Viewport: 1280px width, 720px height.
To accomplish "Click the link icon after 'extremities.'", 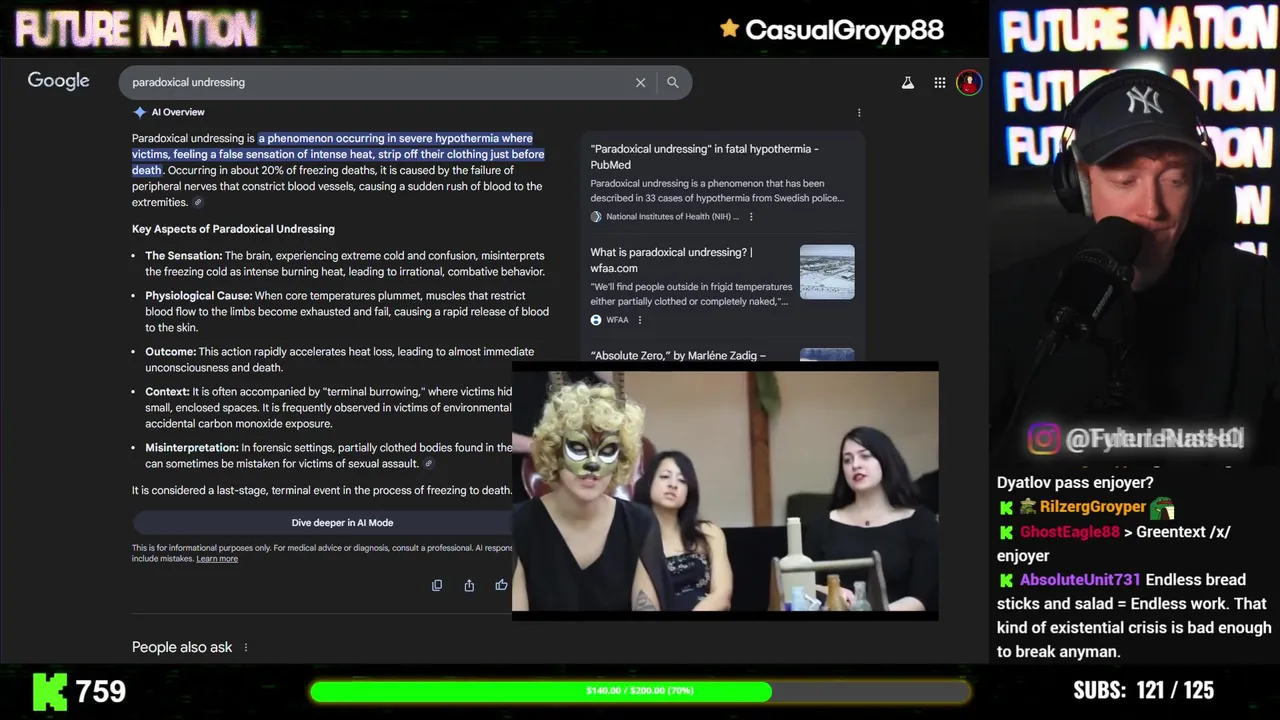I will (x=198, y=202).
